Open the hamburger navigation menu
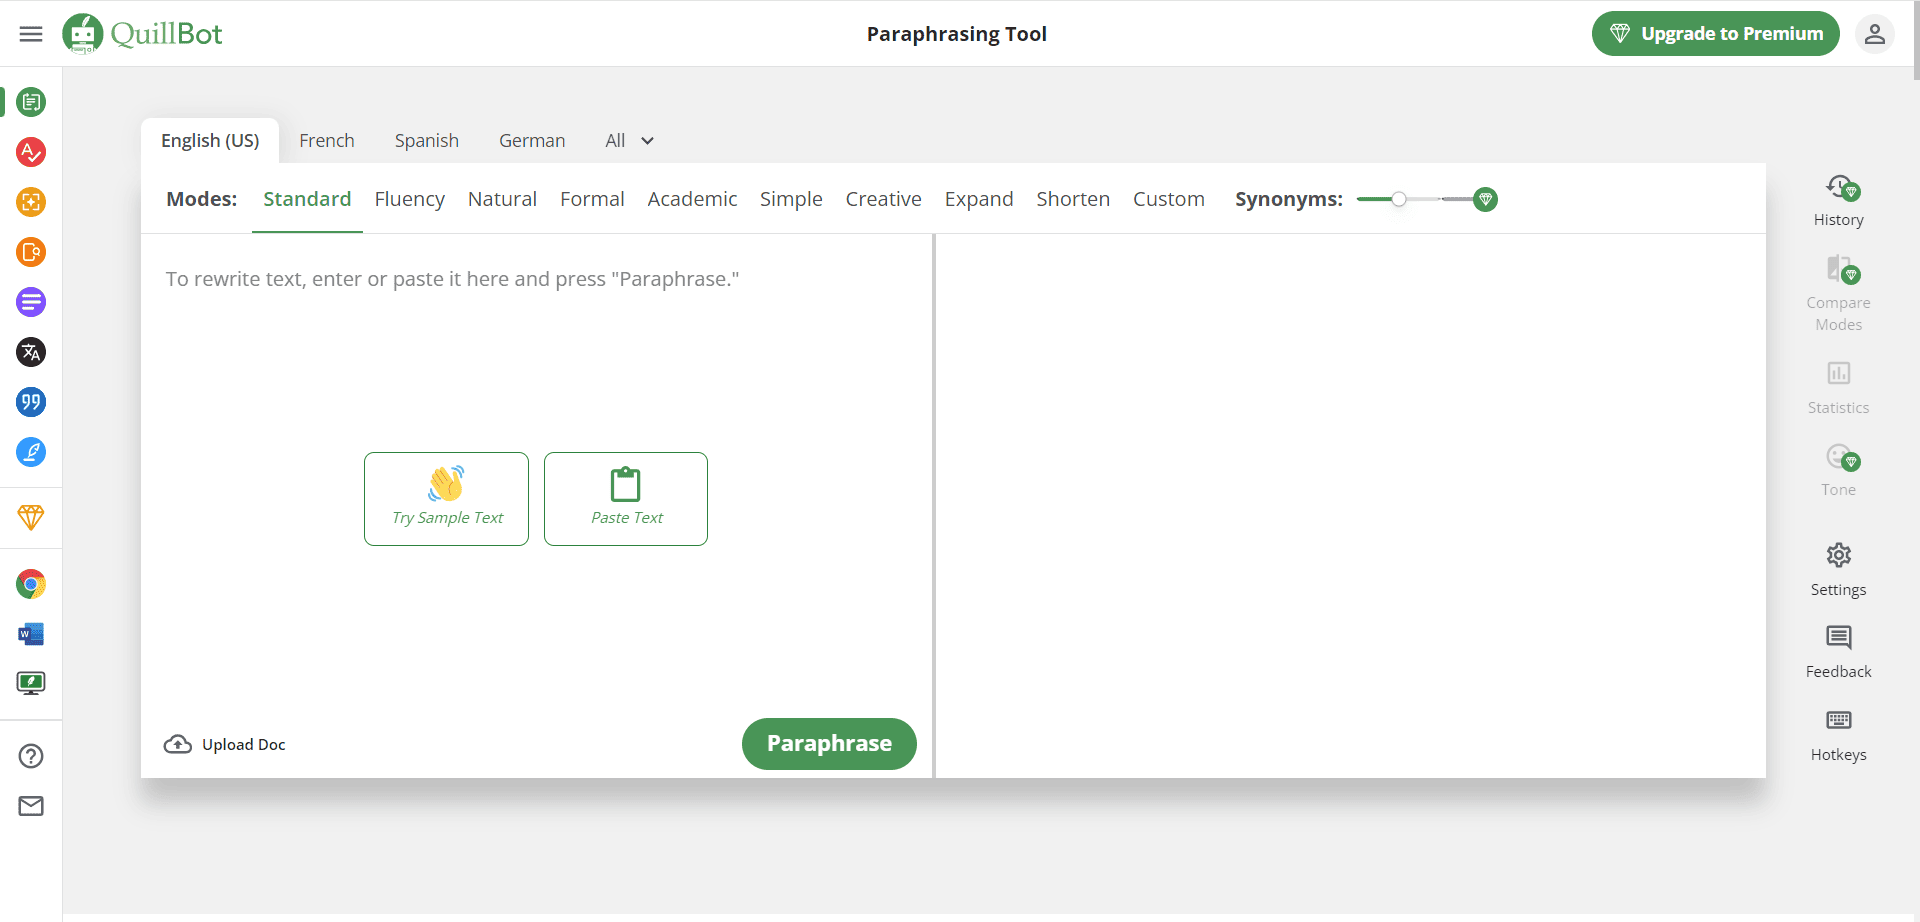Viewport: 1920px width, 922px height. tap(31, 34)
